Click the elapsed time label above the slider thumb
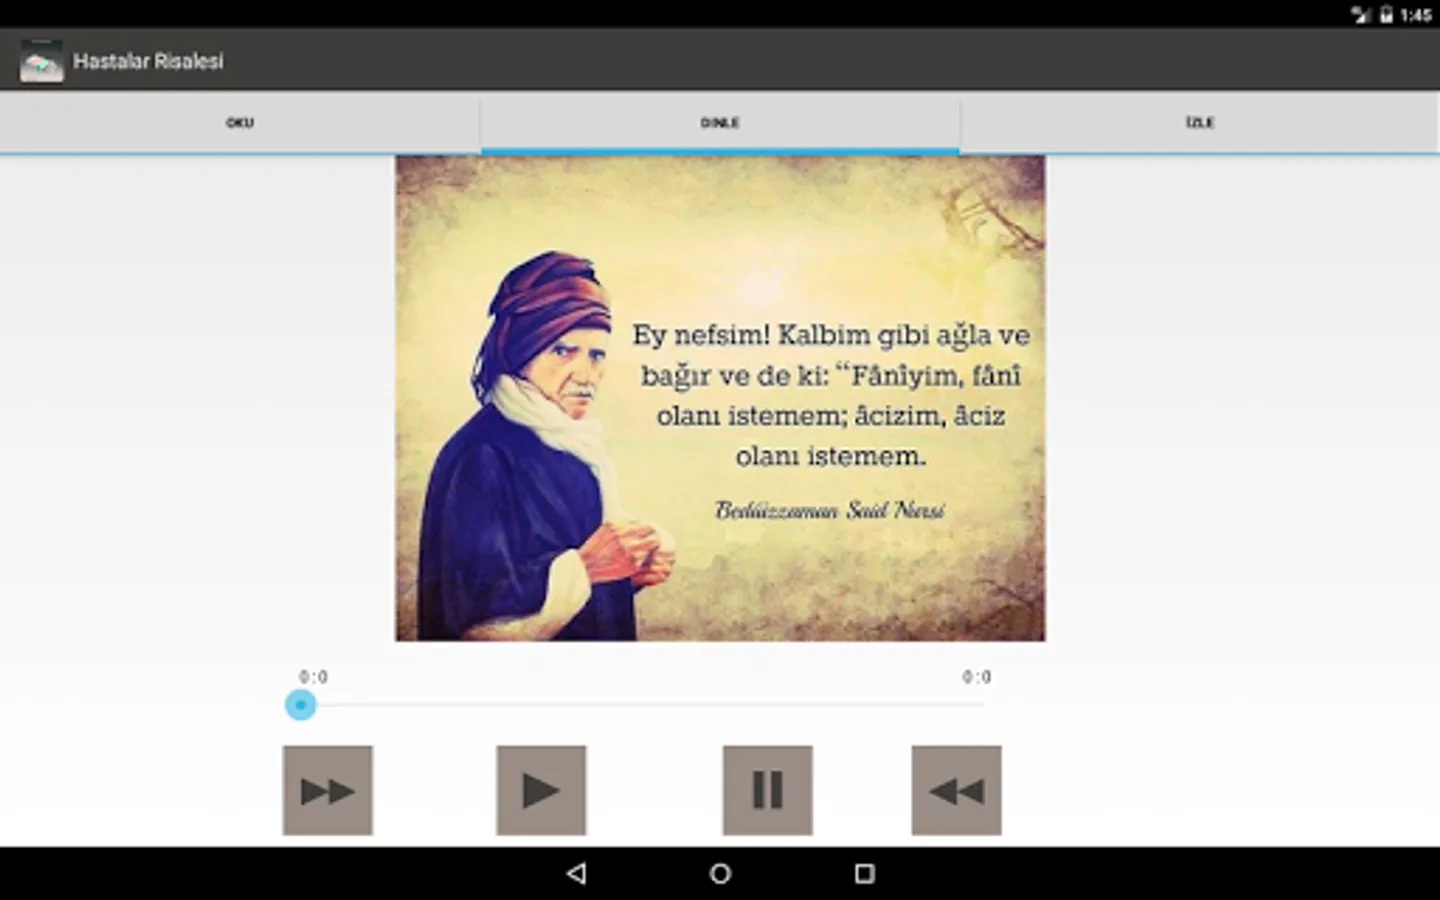Screen dimensions: 1440x900 pos(313,677)
